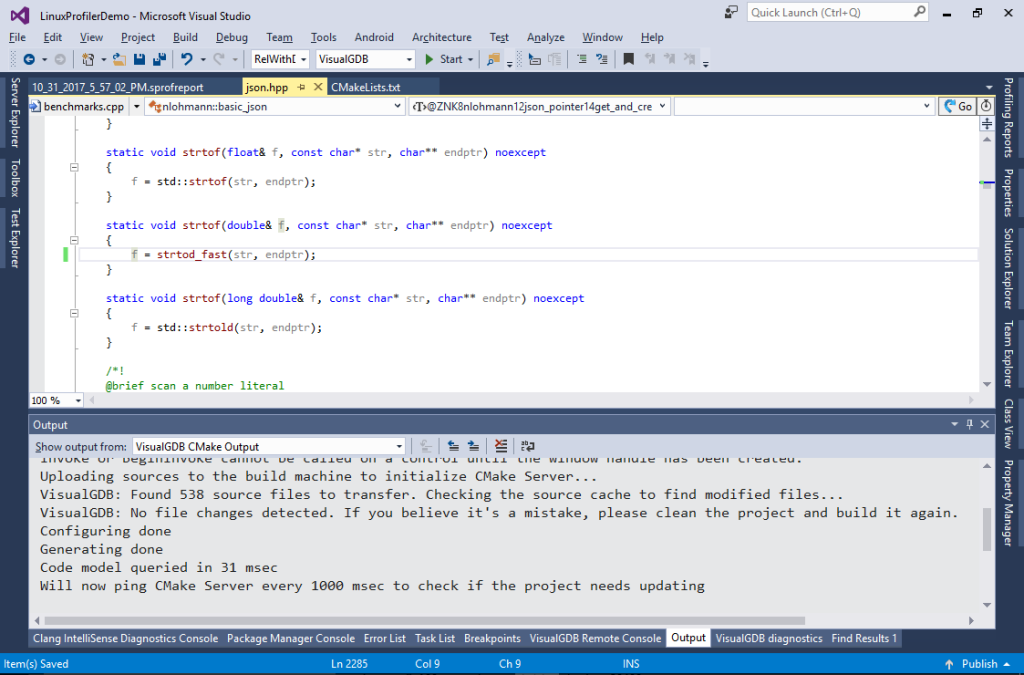Click Publish in the status bar
The width and height of the screenshot is (1024, 675).
coord(978,663)
